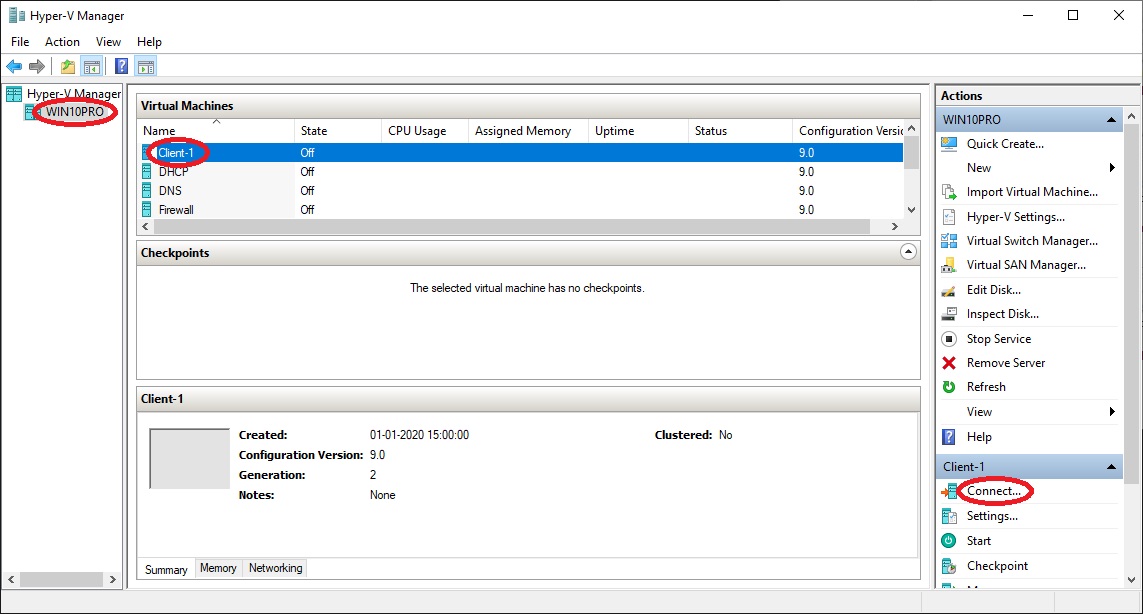
Task: Click the Virtual Machines list scroll-down arrow
Action: pyautogui.click(x=911, y=210)
